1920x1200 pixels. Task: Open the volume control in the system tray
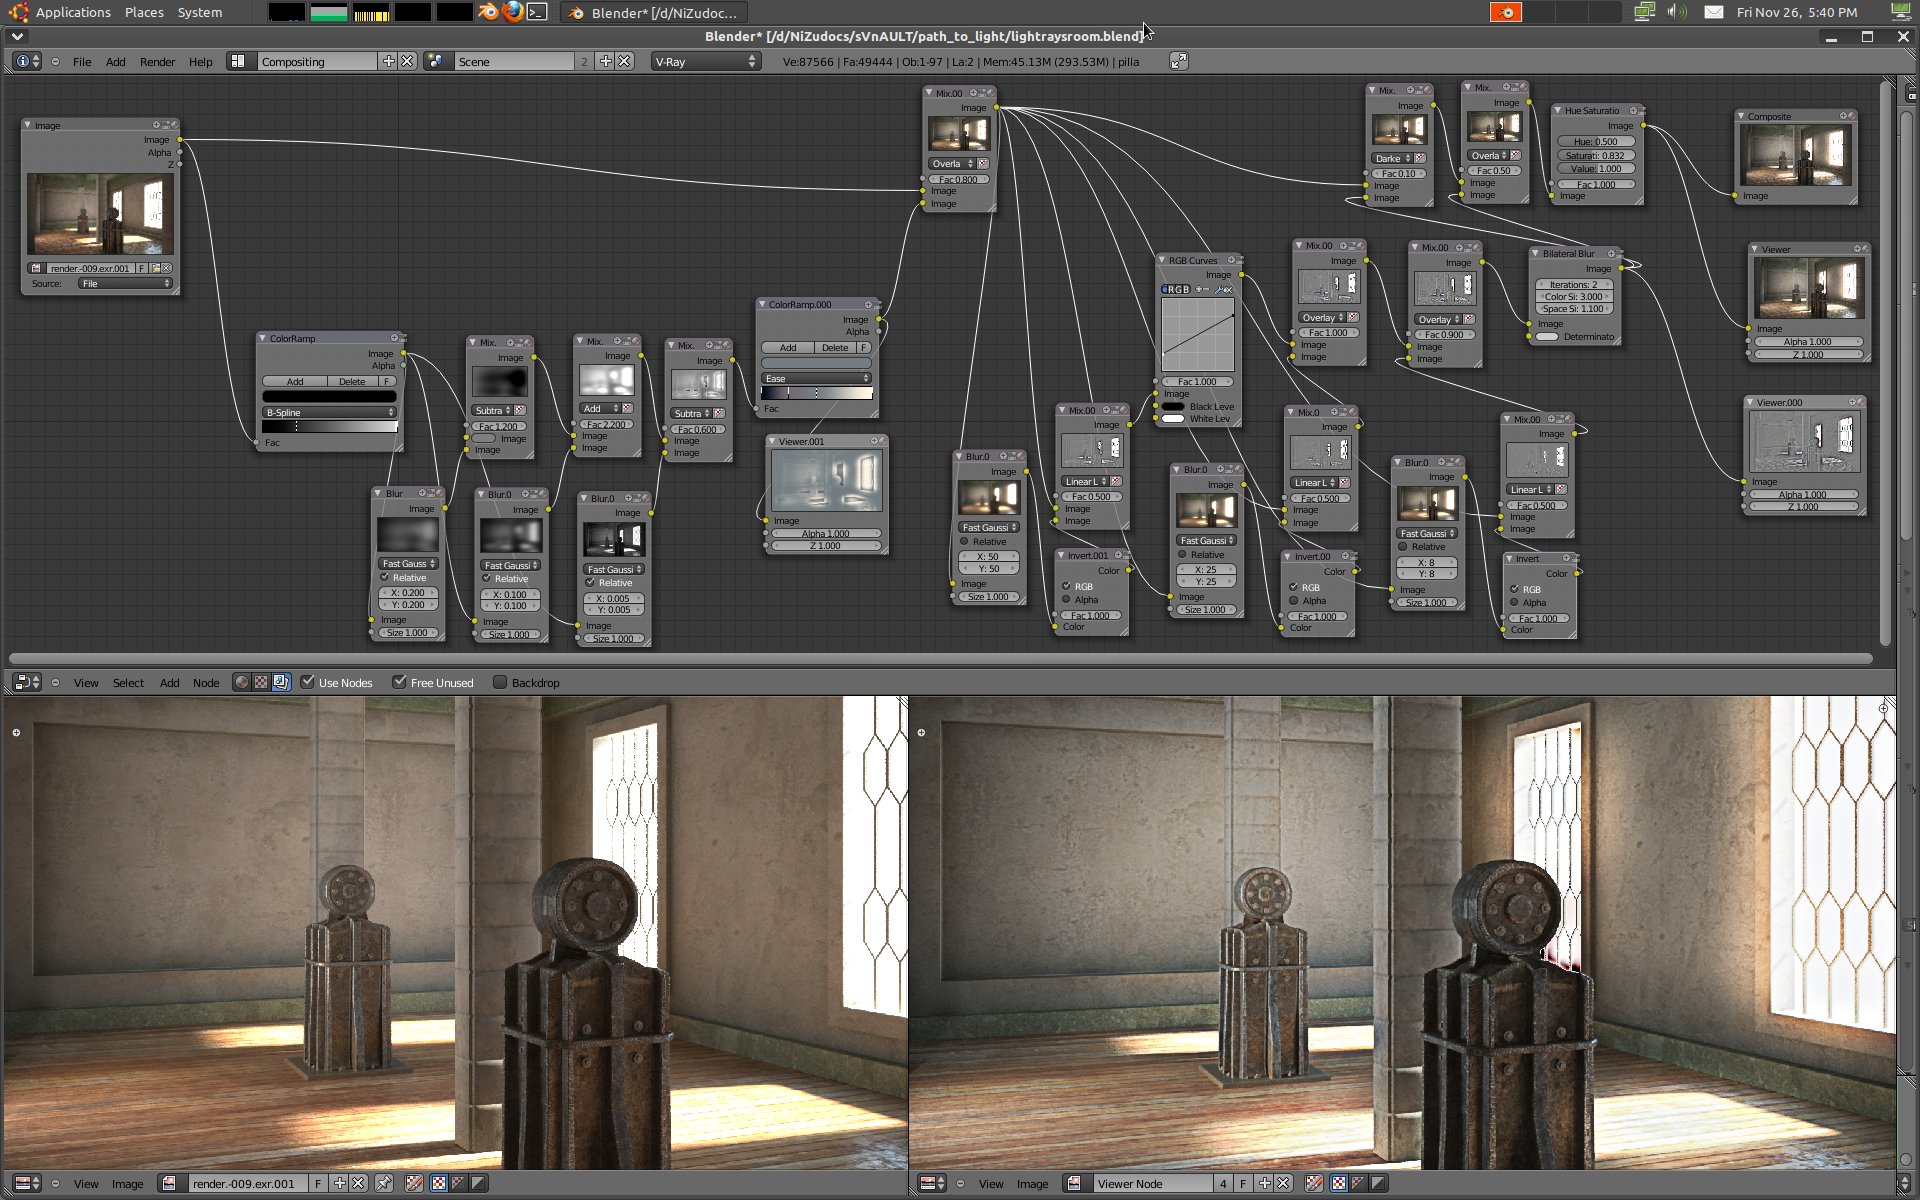(1677, 12)
